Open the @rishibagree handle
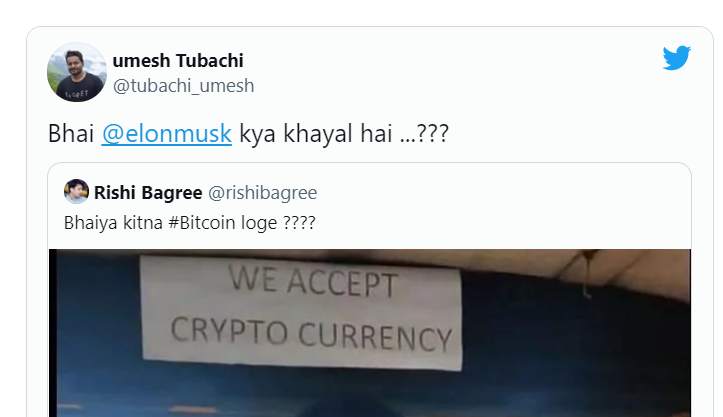The height and width of the screenshot is (417, 723). tap(262, 193)
